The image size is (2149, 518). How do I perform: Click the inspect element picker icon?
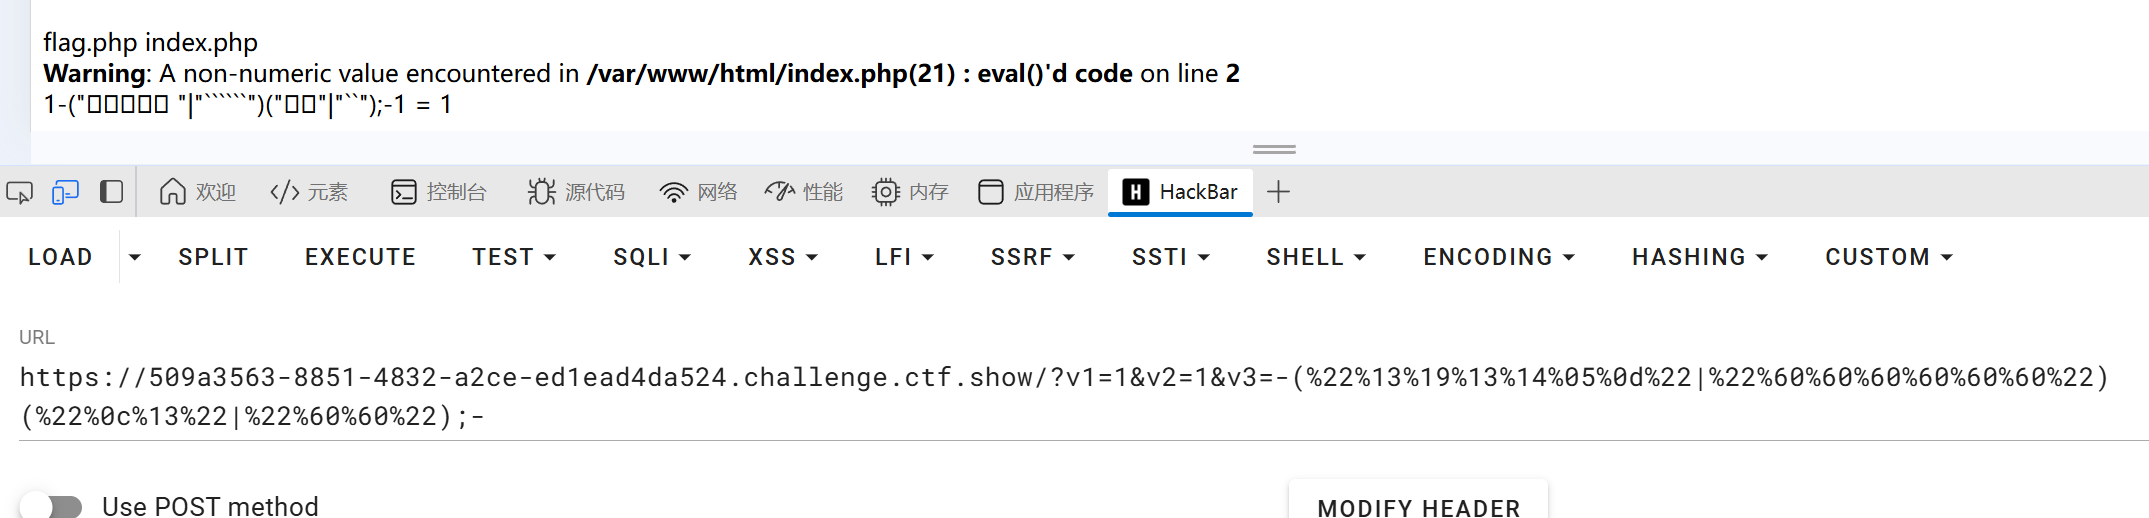20,192
